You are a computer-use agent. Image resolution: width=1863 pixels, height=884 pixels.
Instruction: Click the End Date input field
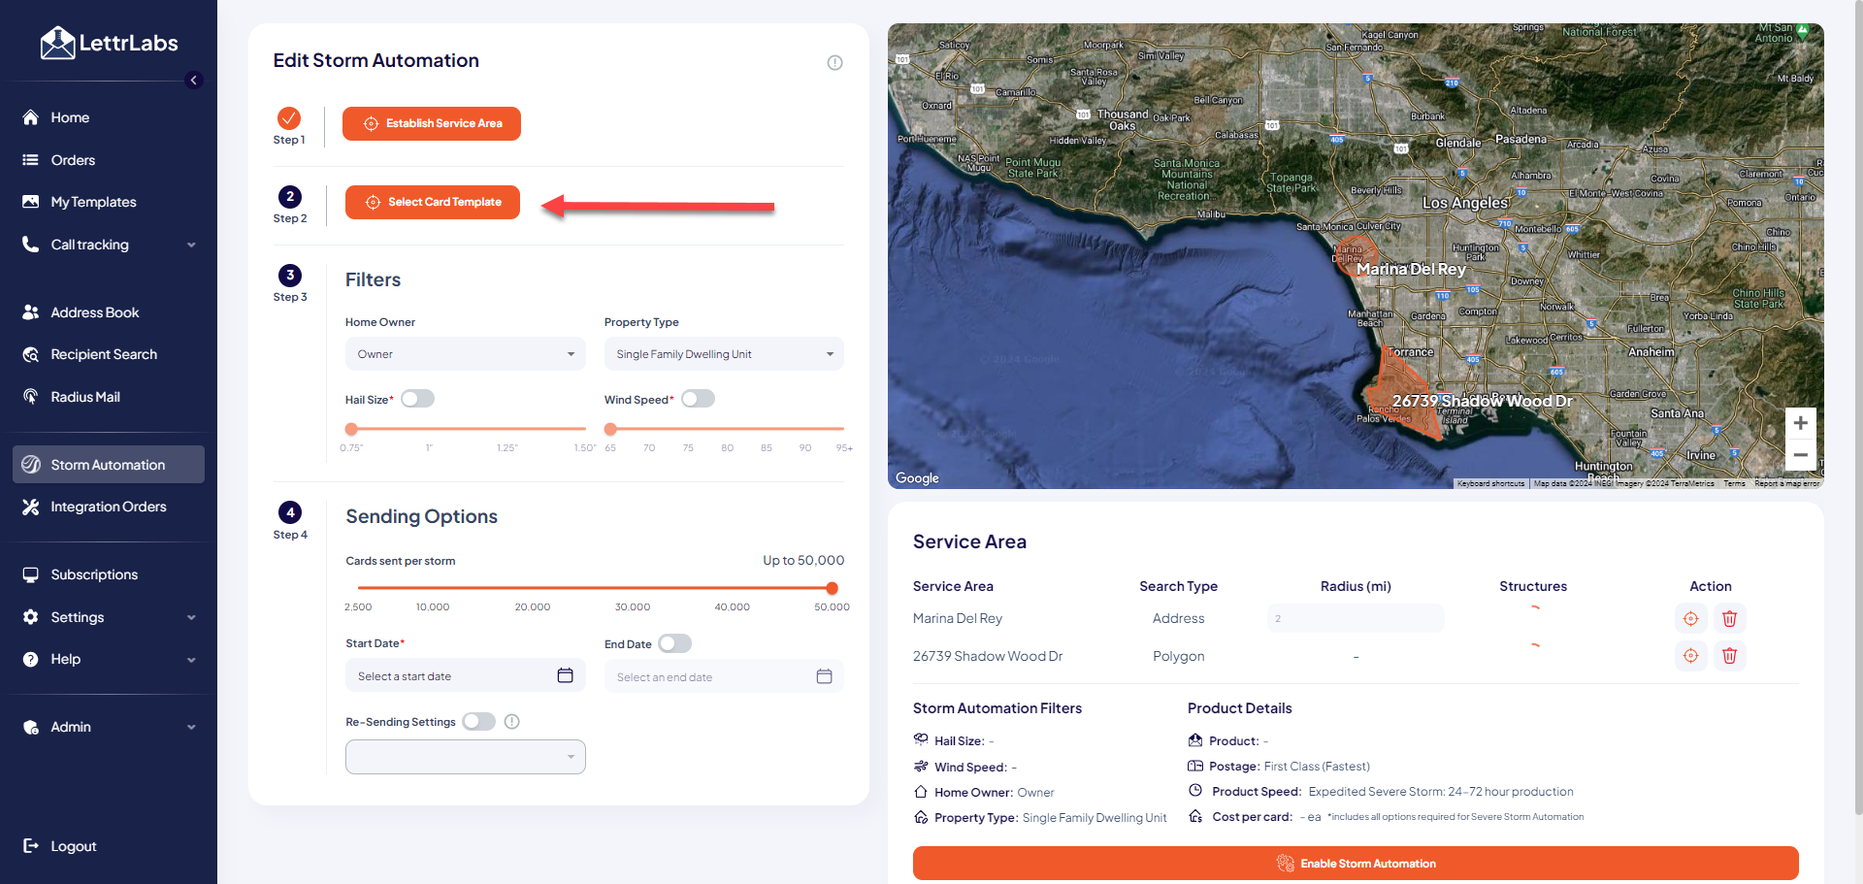click(724, 677)
